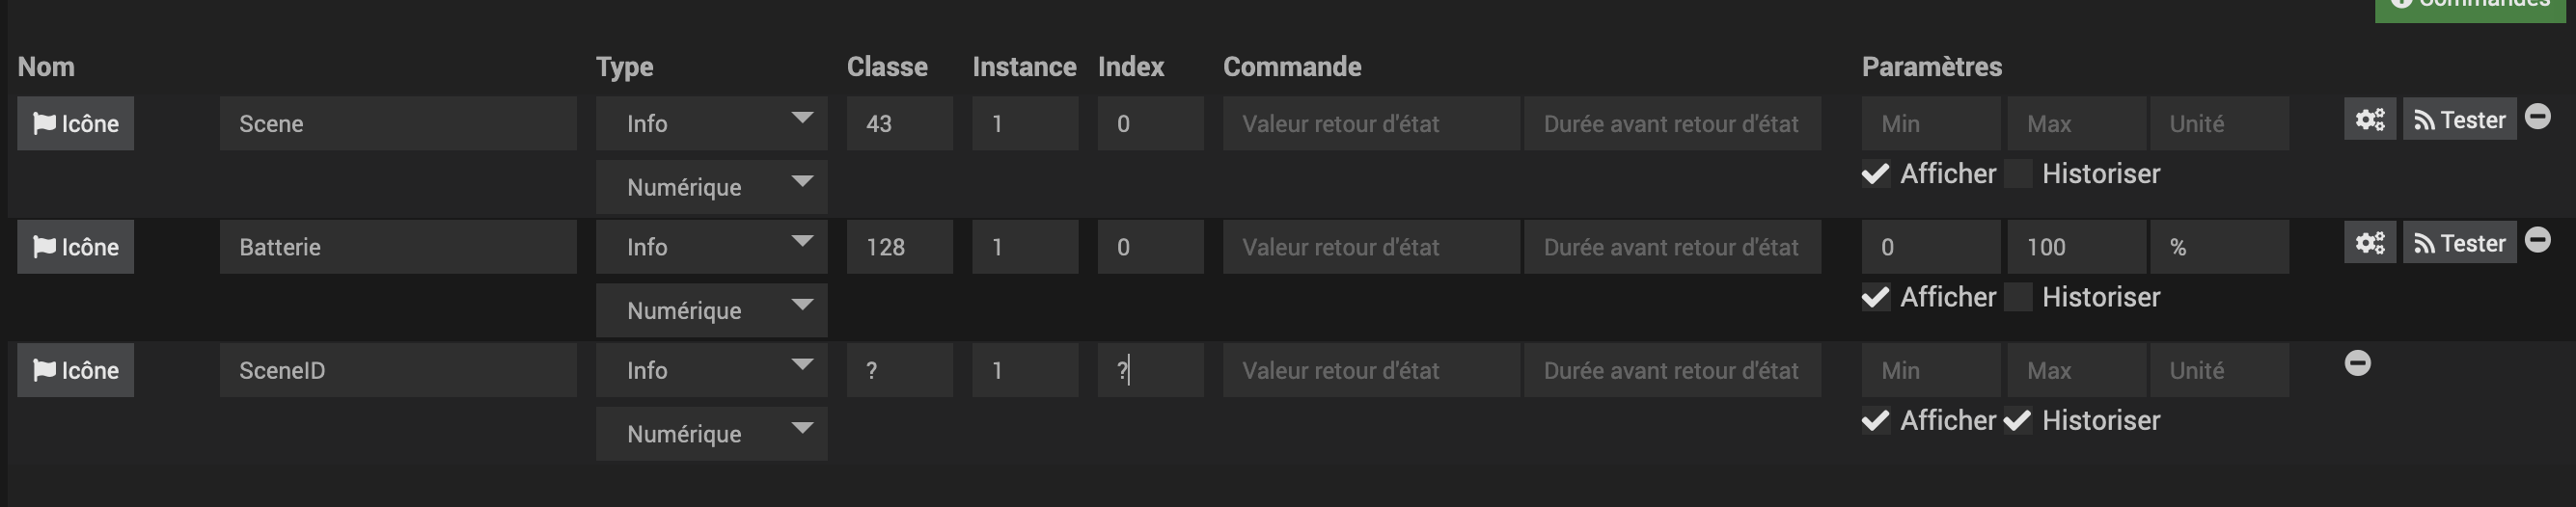2576x507 pixels.
Task: Click the Classe field of SceneID row
Action: (899, 370)
